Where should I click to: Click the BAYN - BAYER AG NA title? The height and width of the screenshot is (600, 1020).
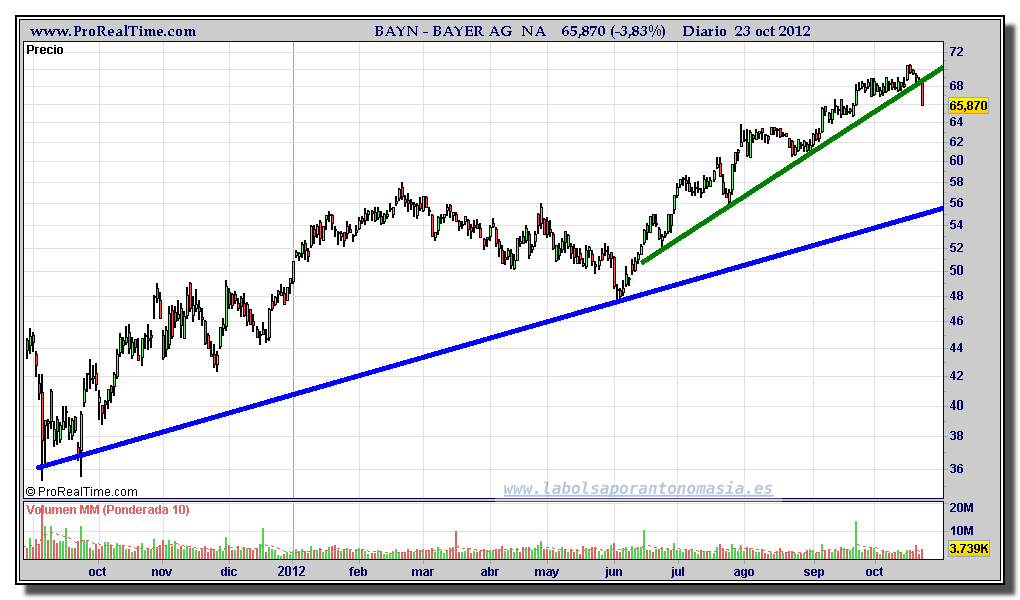coord(460,31)
